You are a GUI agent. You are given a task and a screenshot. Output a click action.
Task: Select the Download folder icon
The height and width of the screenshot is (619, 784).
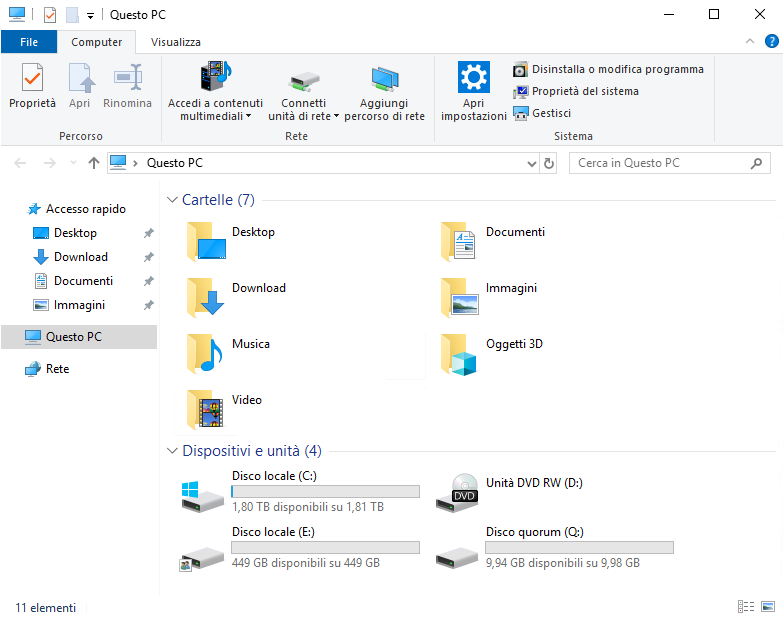pyautogui.click(x=206, y=298)
